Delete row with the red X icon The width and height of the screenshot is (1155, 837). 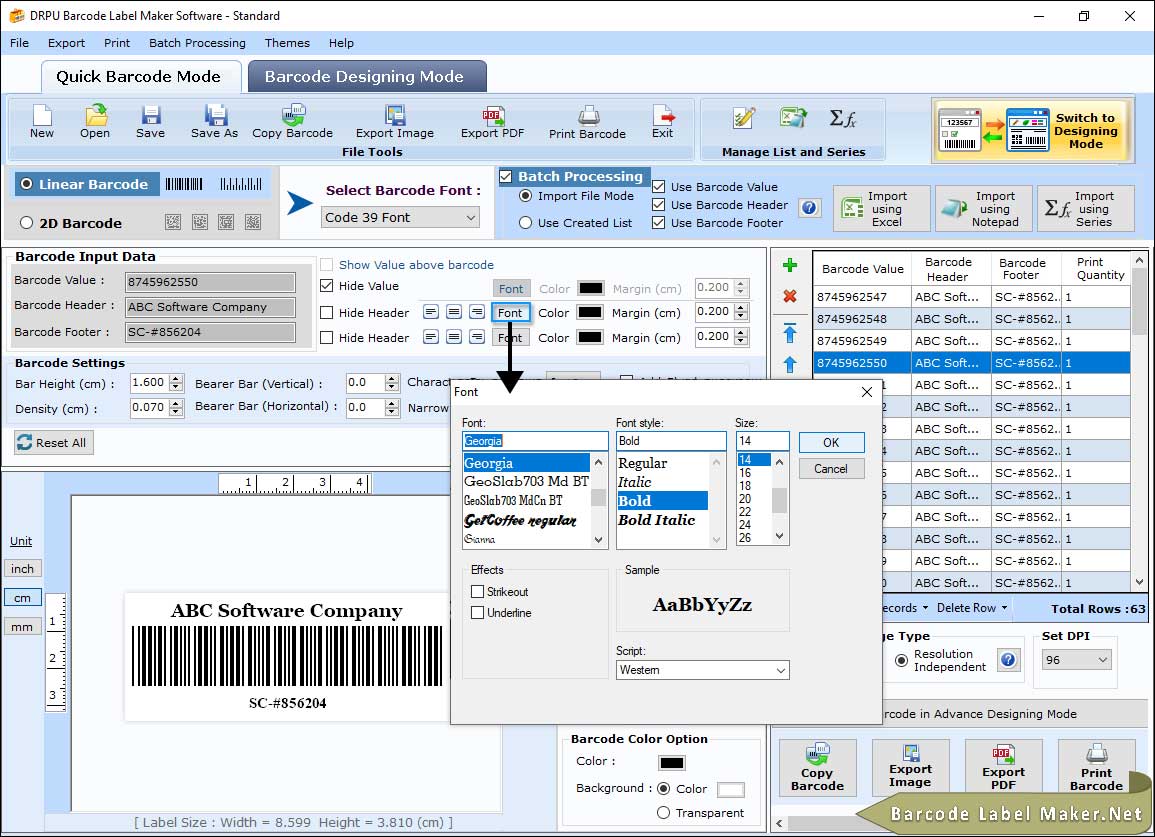coord(790,296)
